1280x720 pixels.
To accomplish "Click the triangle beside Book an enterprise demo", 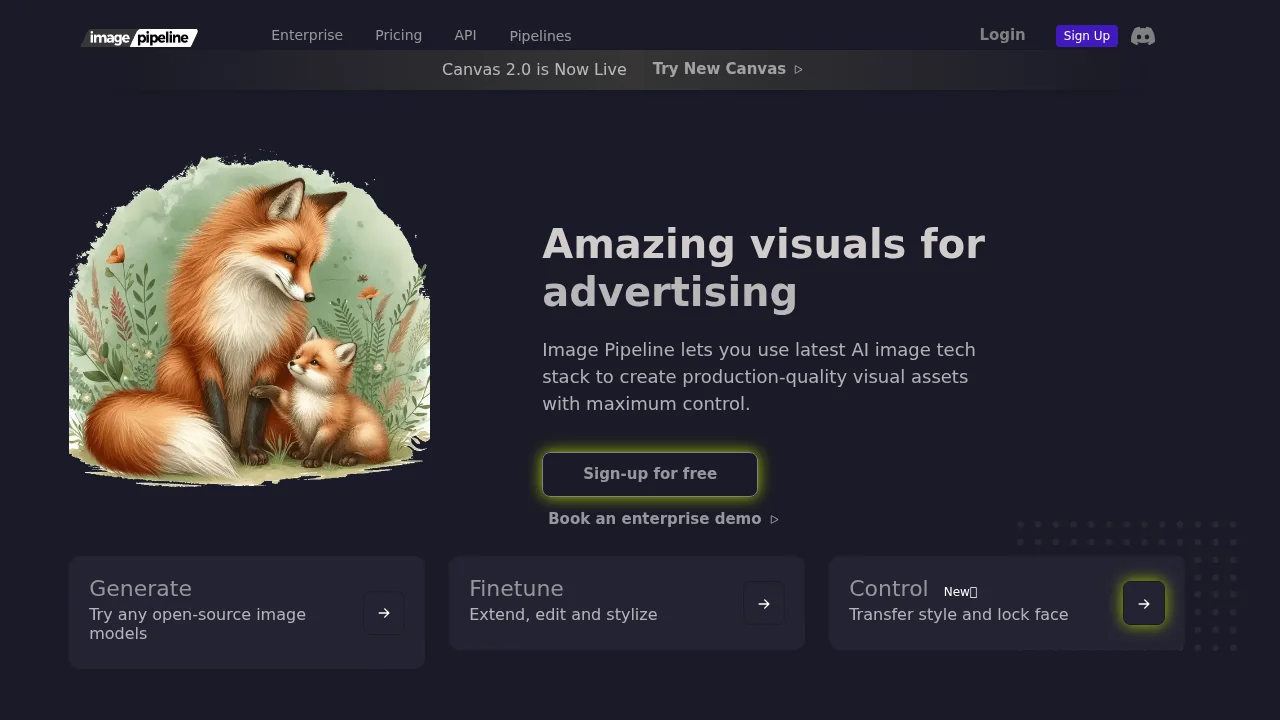I will [x=775, y=519].
